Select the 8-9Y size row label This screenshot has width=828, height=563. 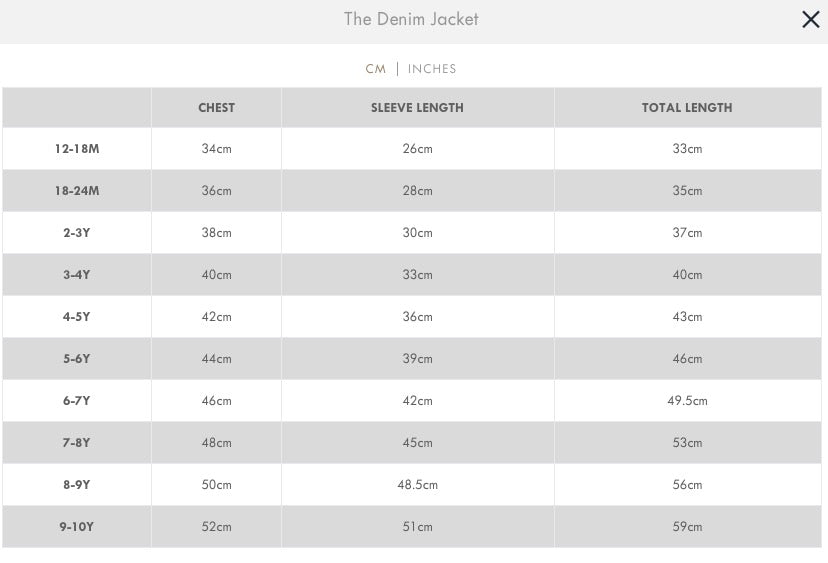pyautogui.click(x=77, y=485)
